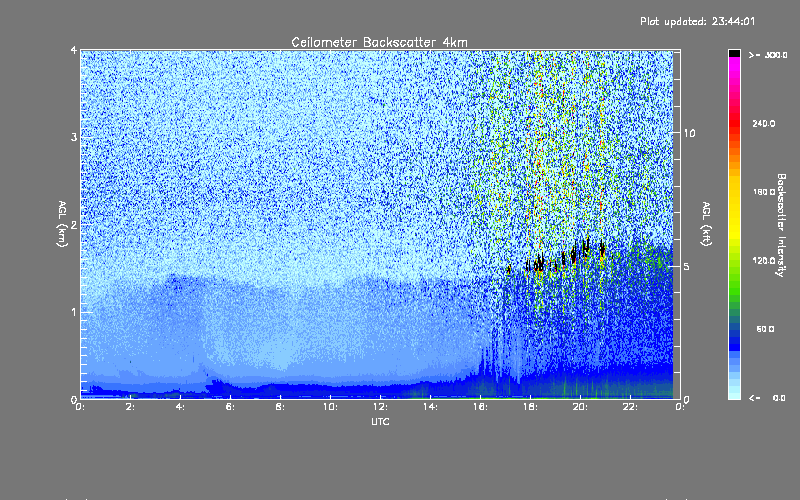Click the 'Plot updated: 23:44:01' timestamp
This screenshot has height=500, width=800.
697,21
